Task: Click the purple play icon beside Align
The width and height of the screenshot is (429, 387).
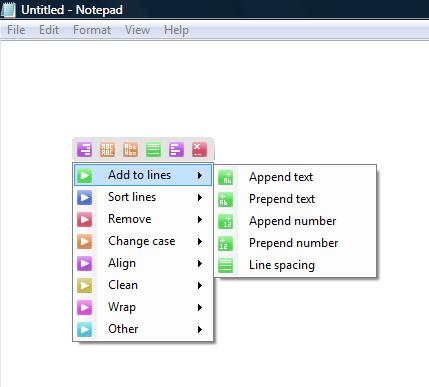Action: pos(84,263)
